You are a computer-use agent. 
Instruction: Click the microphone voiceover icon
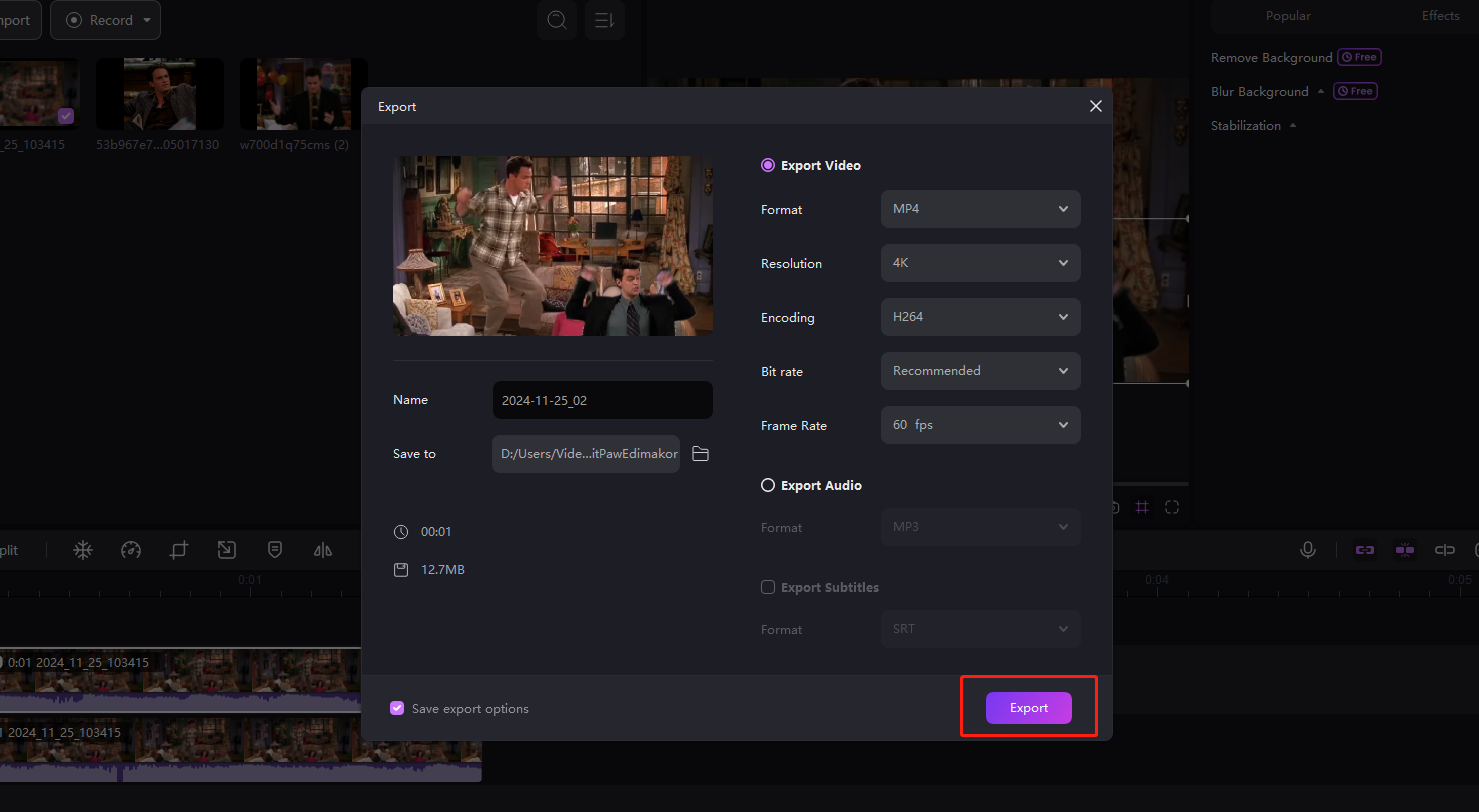[1307, 550]
